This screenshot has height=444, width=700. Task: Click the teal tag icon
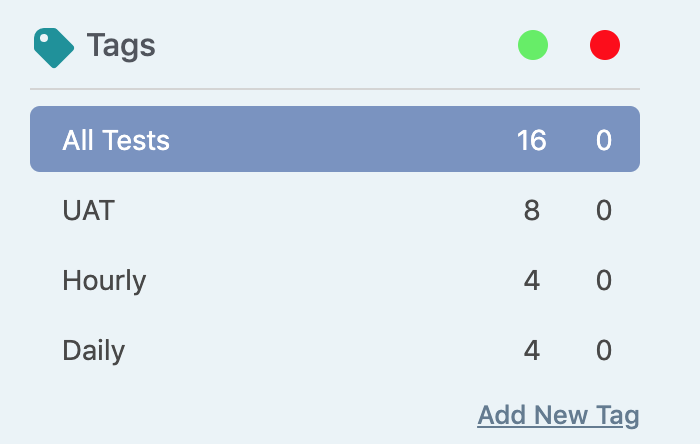coord(54,48)
